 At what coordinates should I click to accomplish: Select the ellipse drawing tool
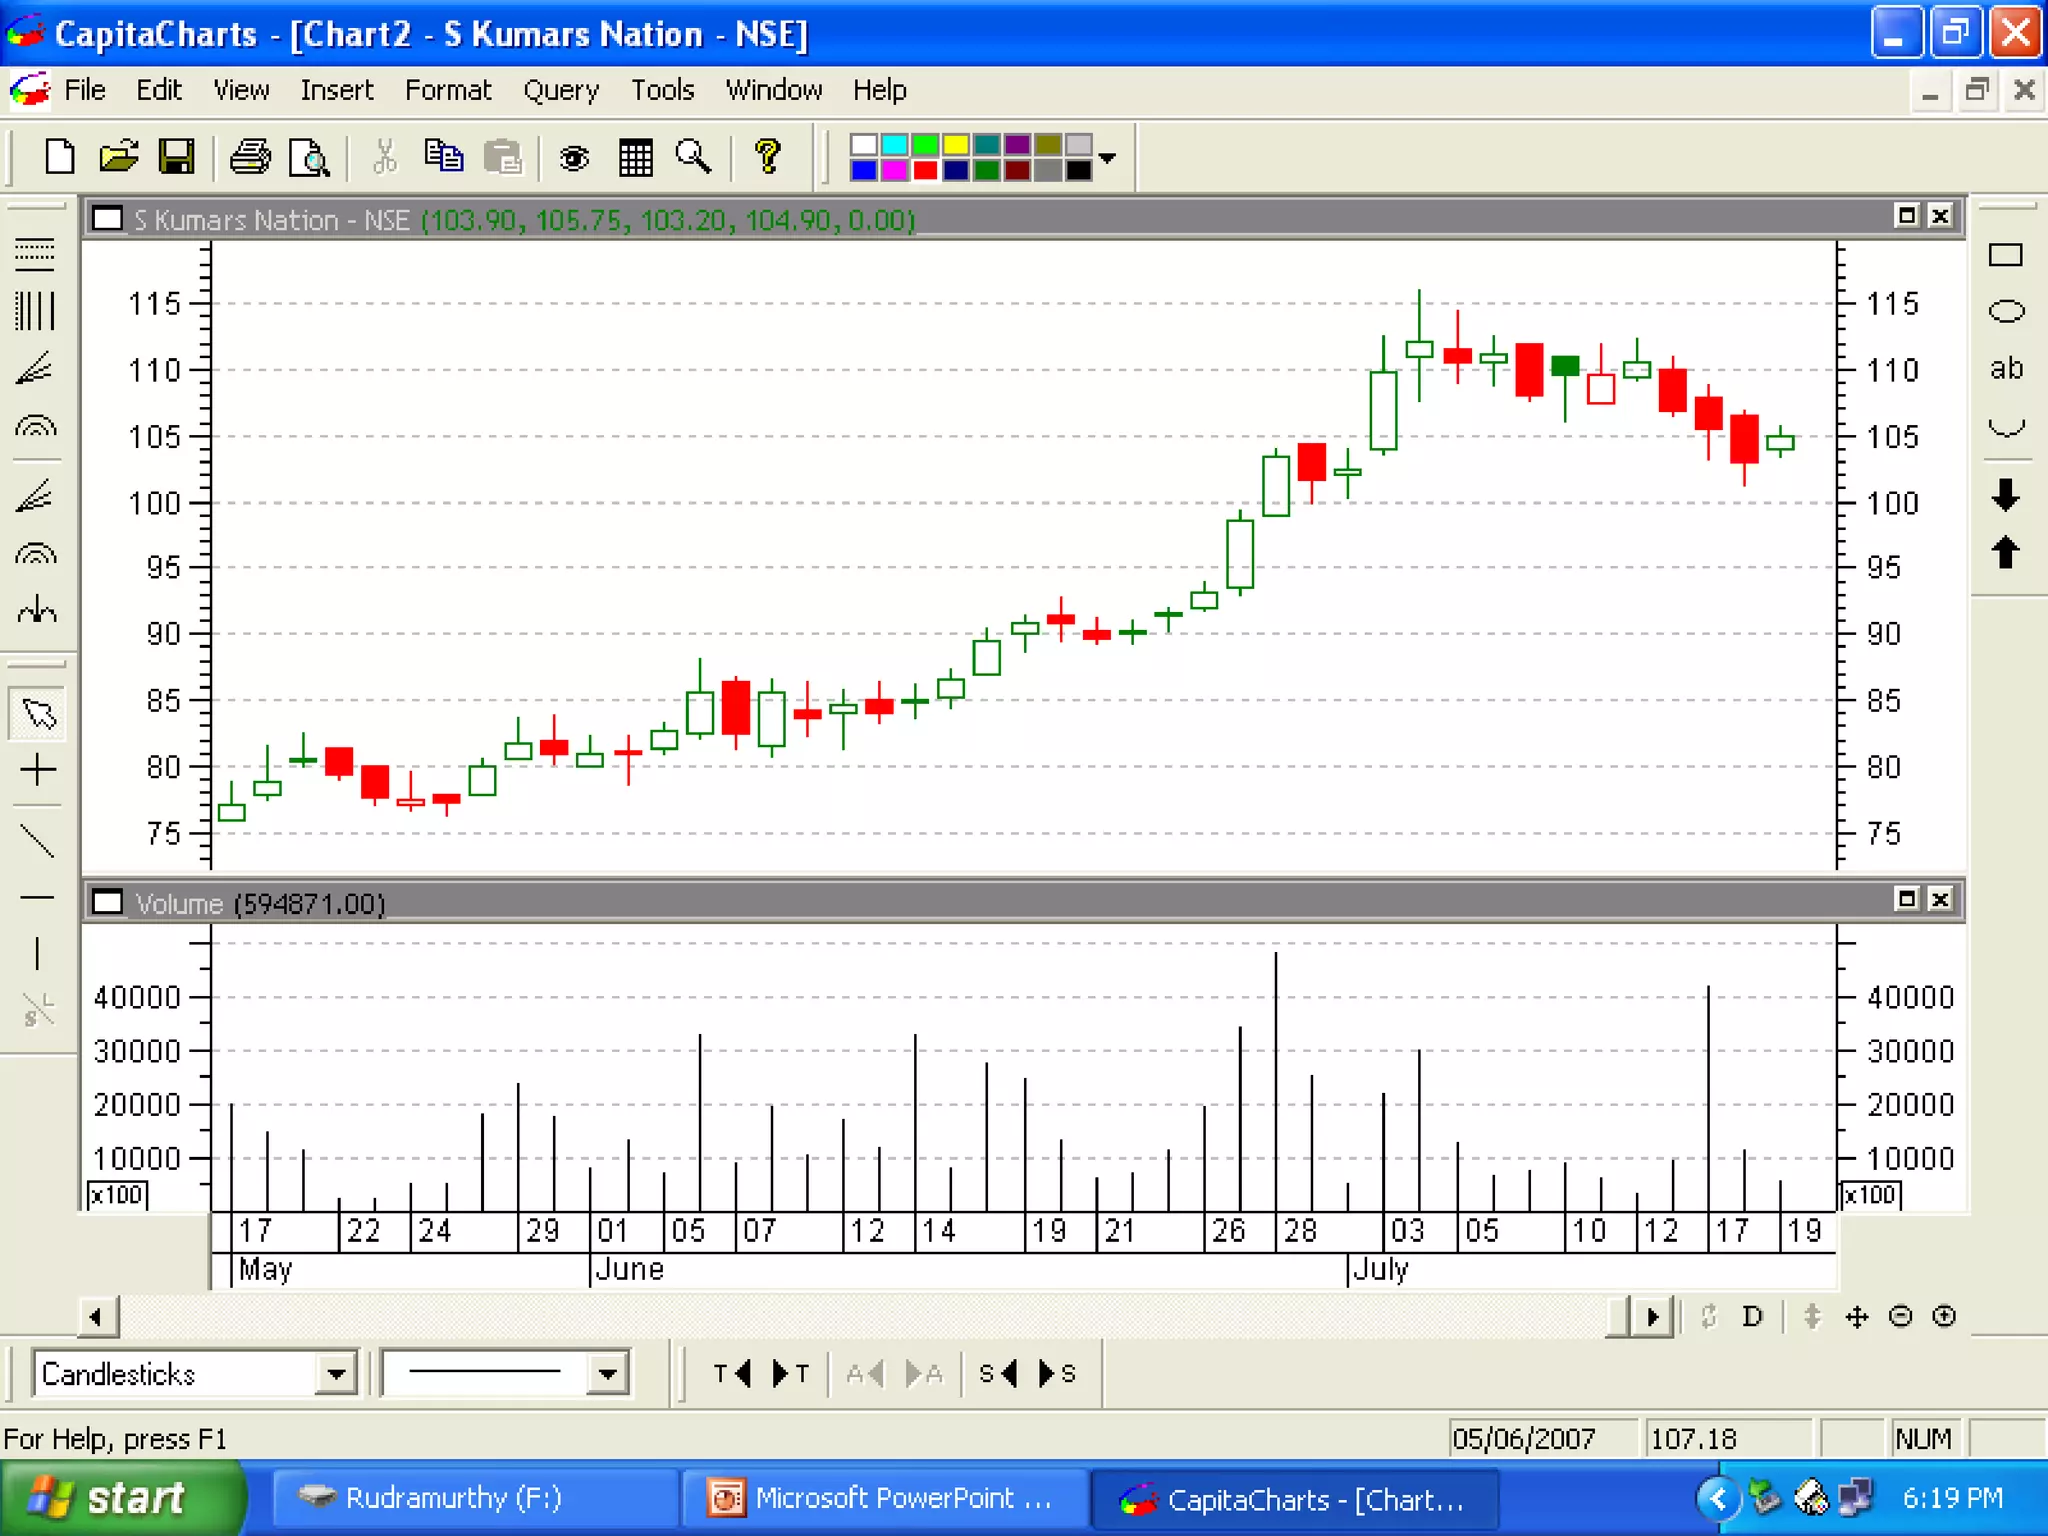click(2005, 311)
